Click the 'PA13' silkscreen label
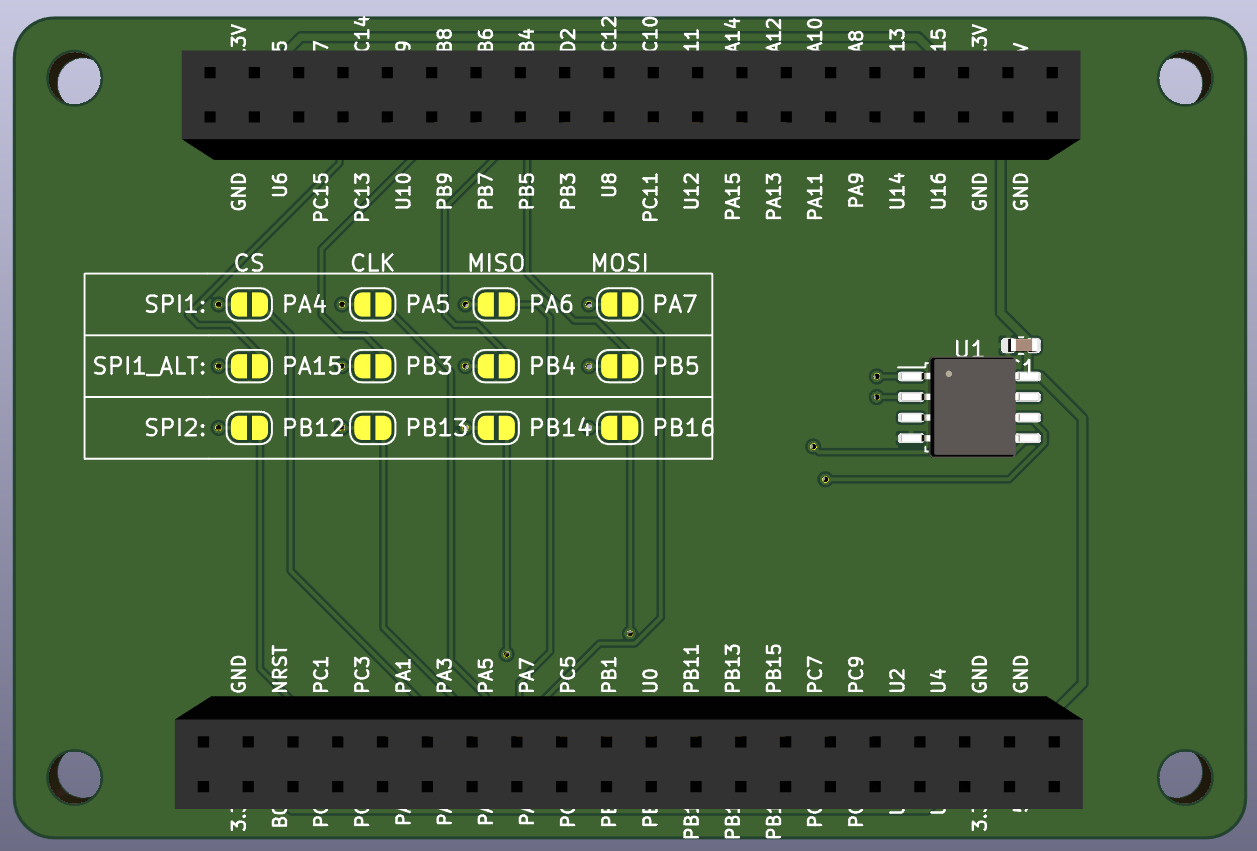The height and width of the screenshot is (851, 1257). pyautogui.click(x=773, y=196)
